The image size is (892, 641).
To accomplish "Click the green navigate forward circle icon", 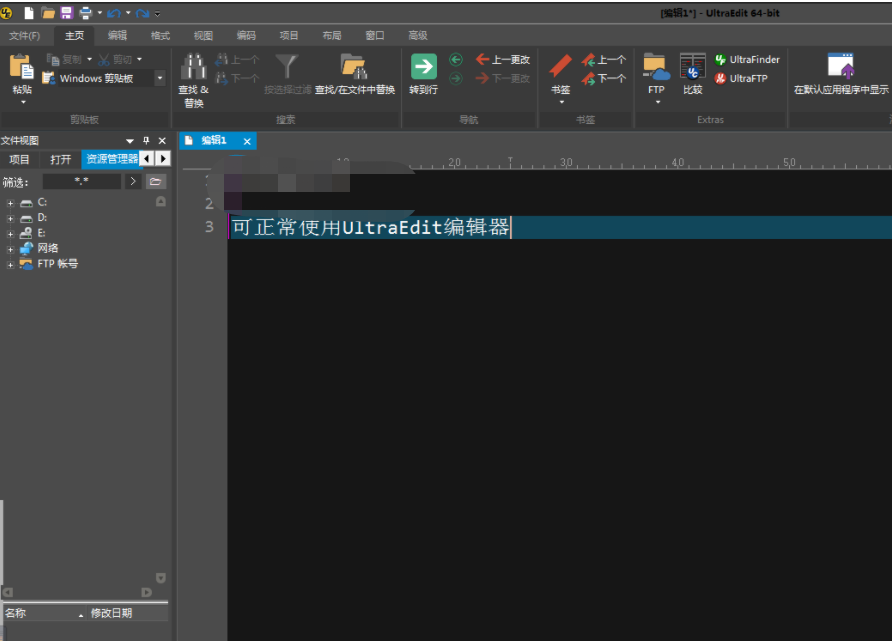I will tap(456, 78).
